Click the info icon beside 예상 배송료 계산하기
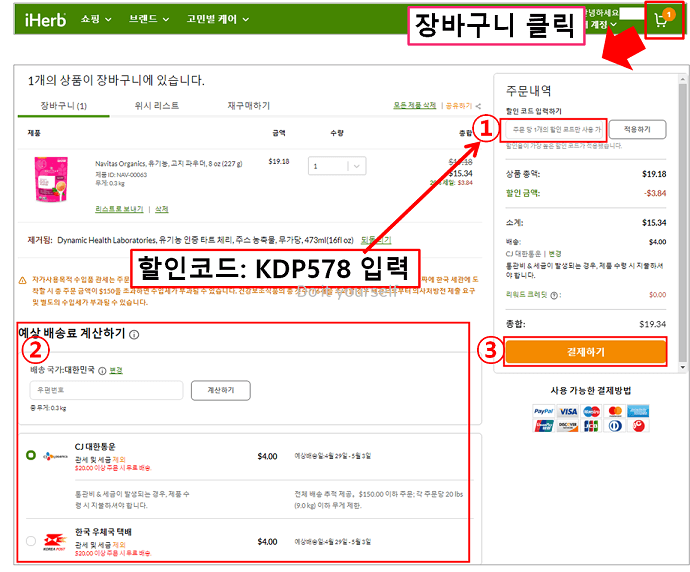The width and height of the screenshot is (690, 572). (x=135, y=334)
